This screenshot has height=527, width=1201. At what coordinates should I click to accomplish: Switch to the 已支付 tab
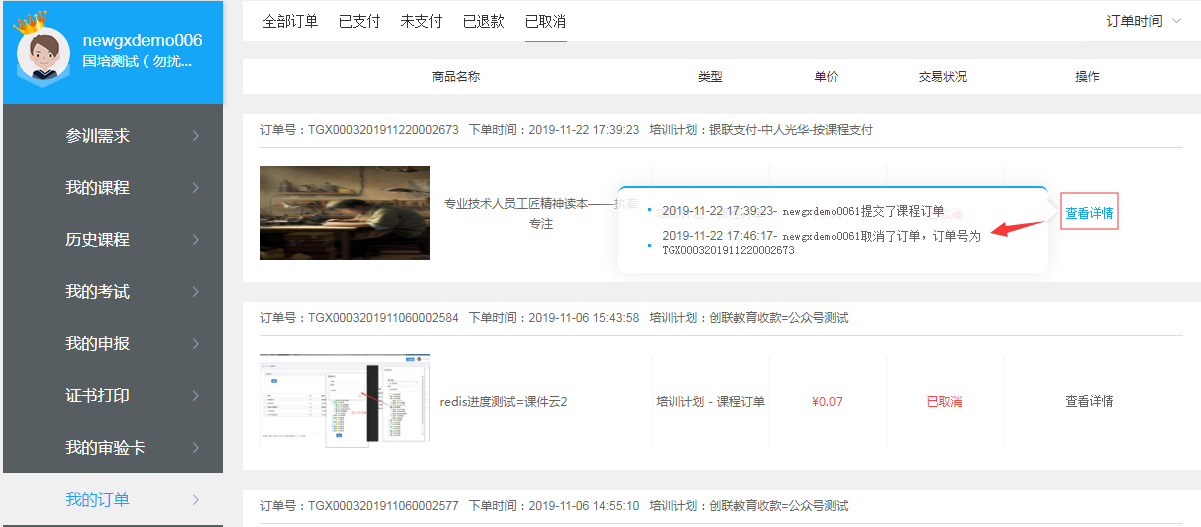point(359,21)
